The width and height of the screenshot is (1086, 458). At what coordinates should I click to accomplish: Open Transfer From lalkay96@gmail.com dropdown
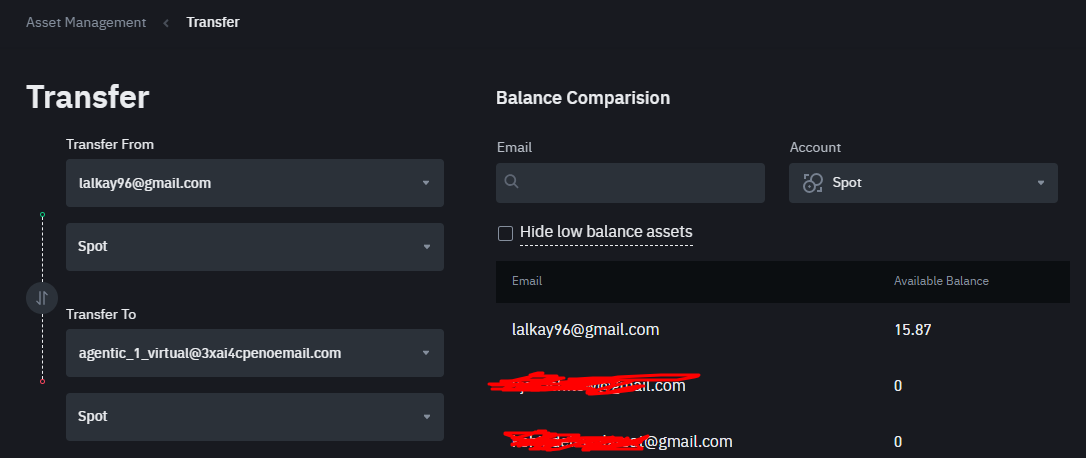pos(255,183)
